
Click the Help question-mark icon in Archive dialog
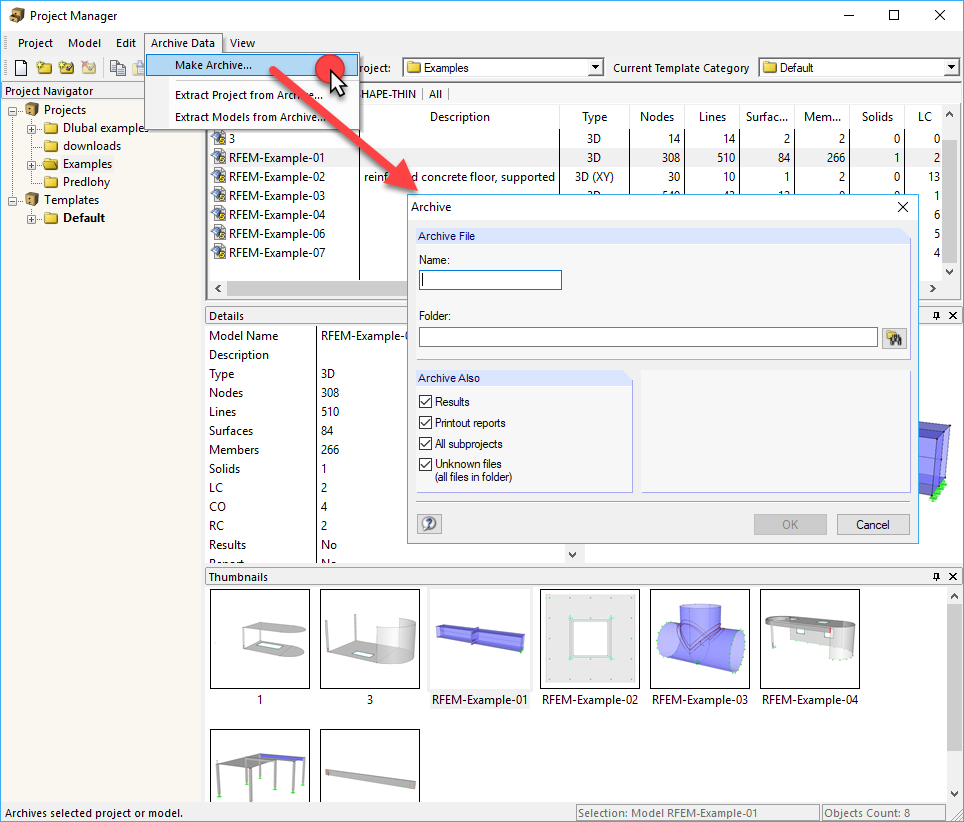(429, 523)
